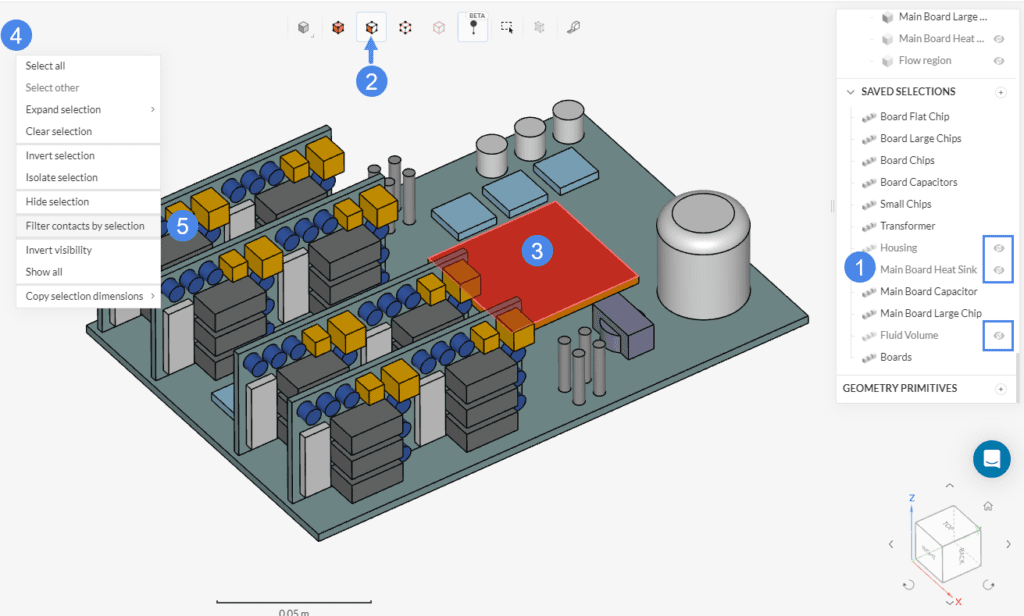Add a new saved selection with the plus button
Image resolution: width=1024 pixels, height=616 pixels.
click(x=1001, y=91)
